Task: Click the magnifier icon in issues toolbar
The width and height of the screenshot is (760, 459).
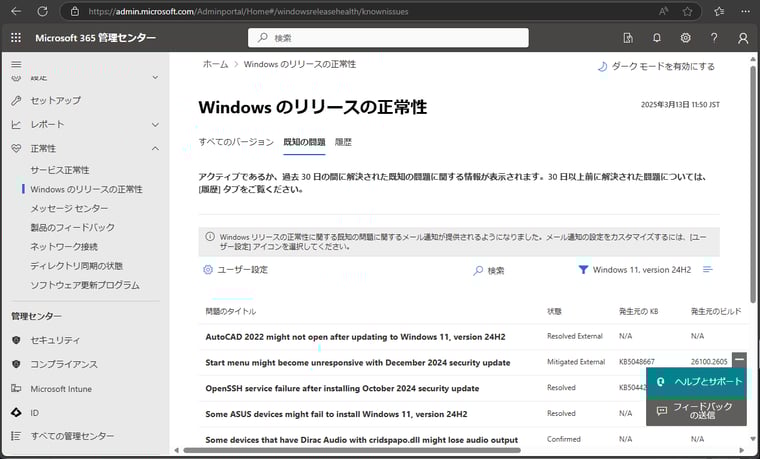Action: pos(478,270)
